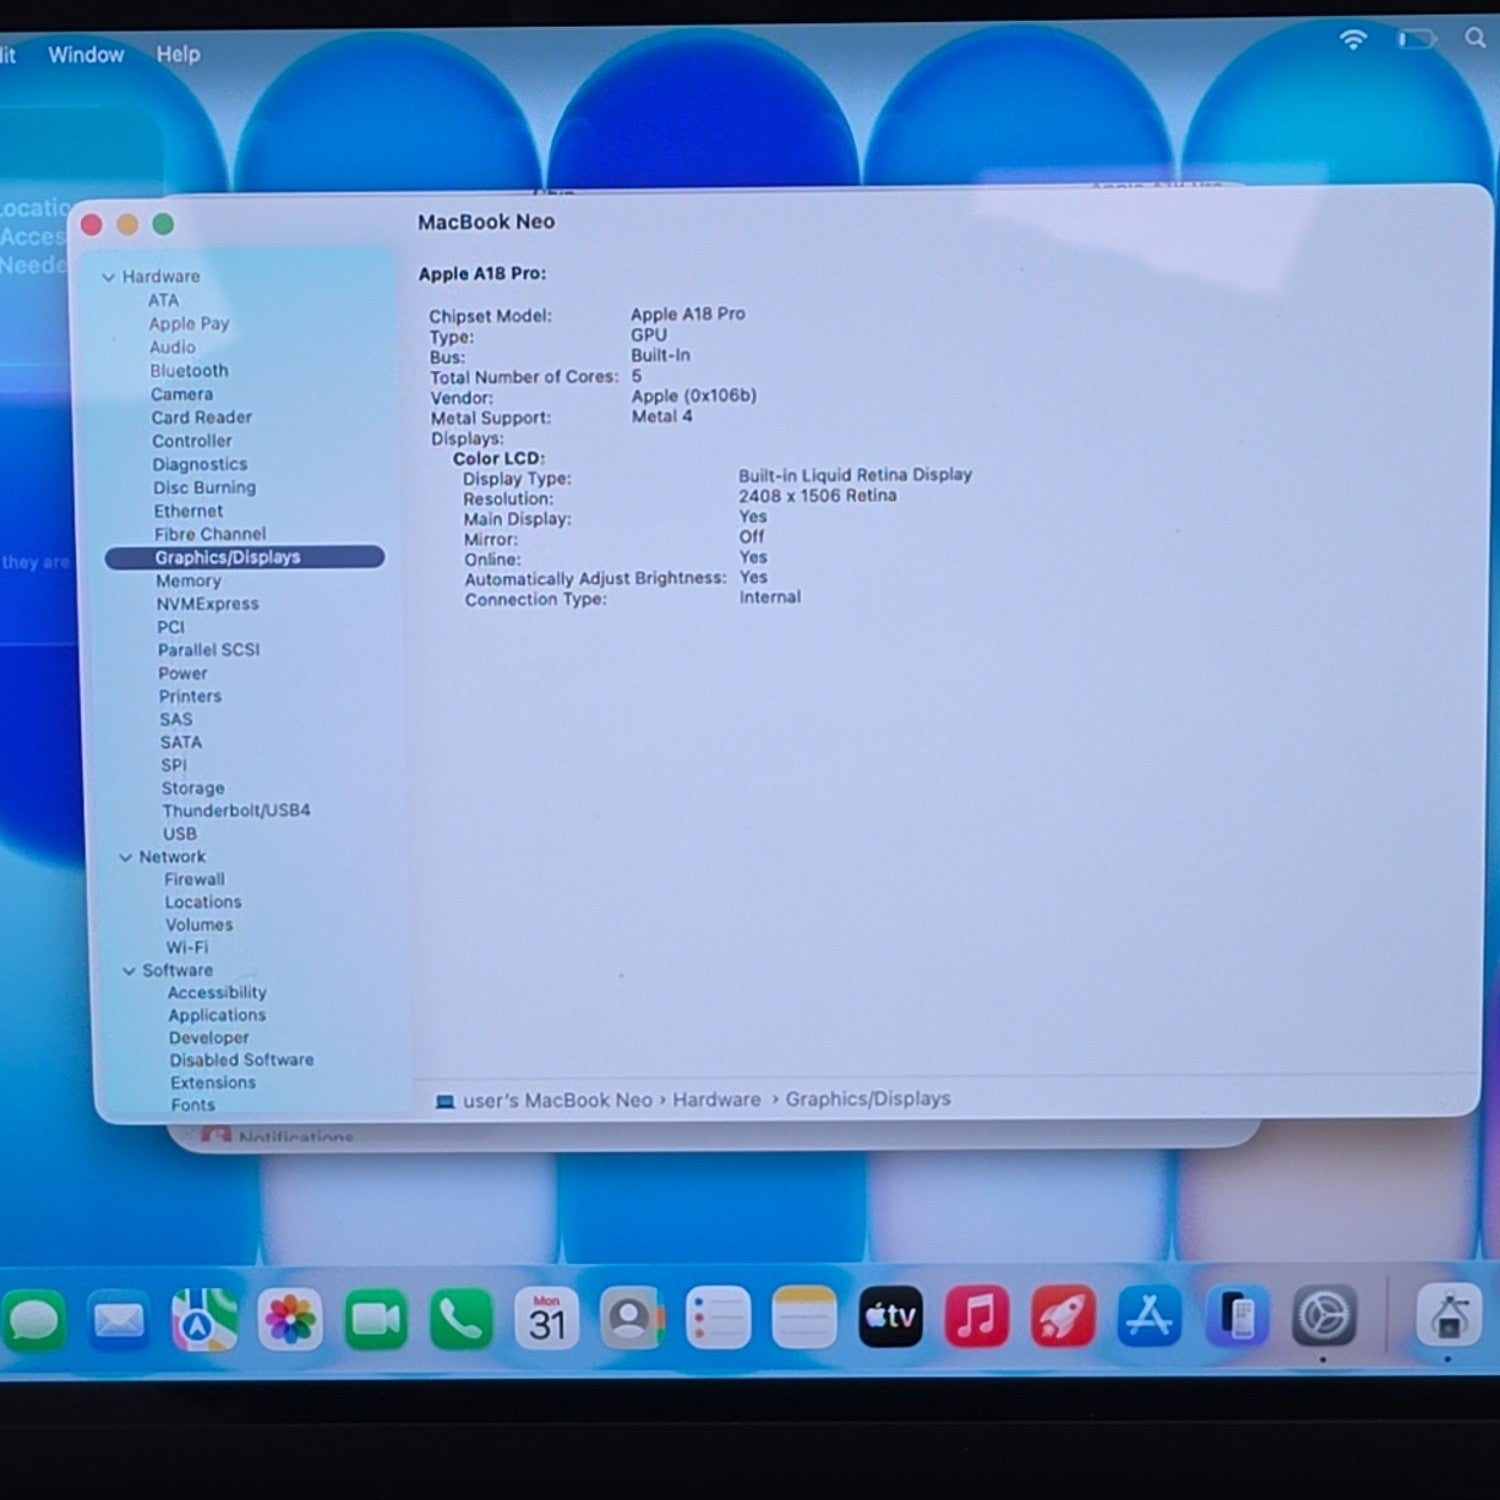1500x1500 pixels.
Task: View Memory details in the sidebar
Action: 189,581
